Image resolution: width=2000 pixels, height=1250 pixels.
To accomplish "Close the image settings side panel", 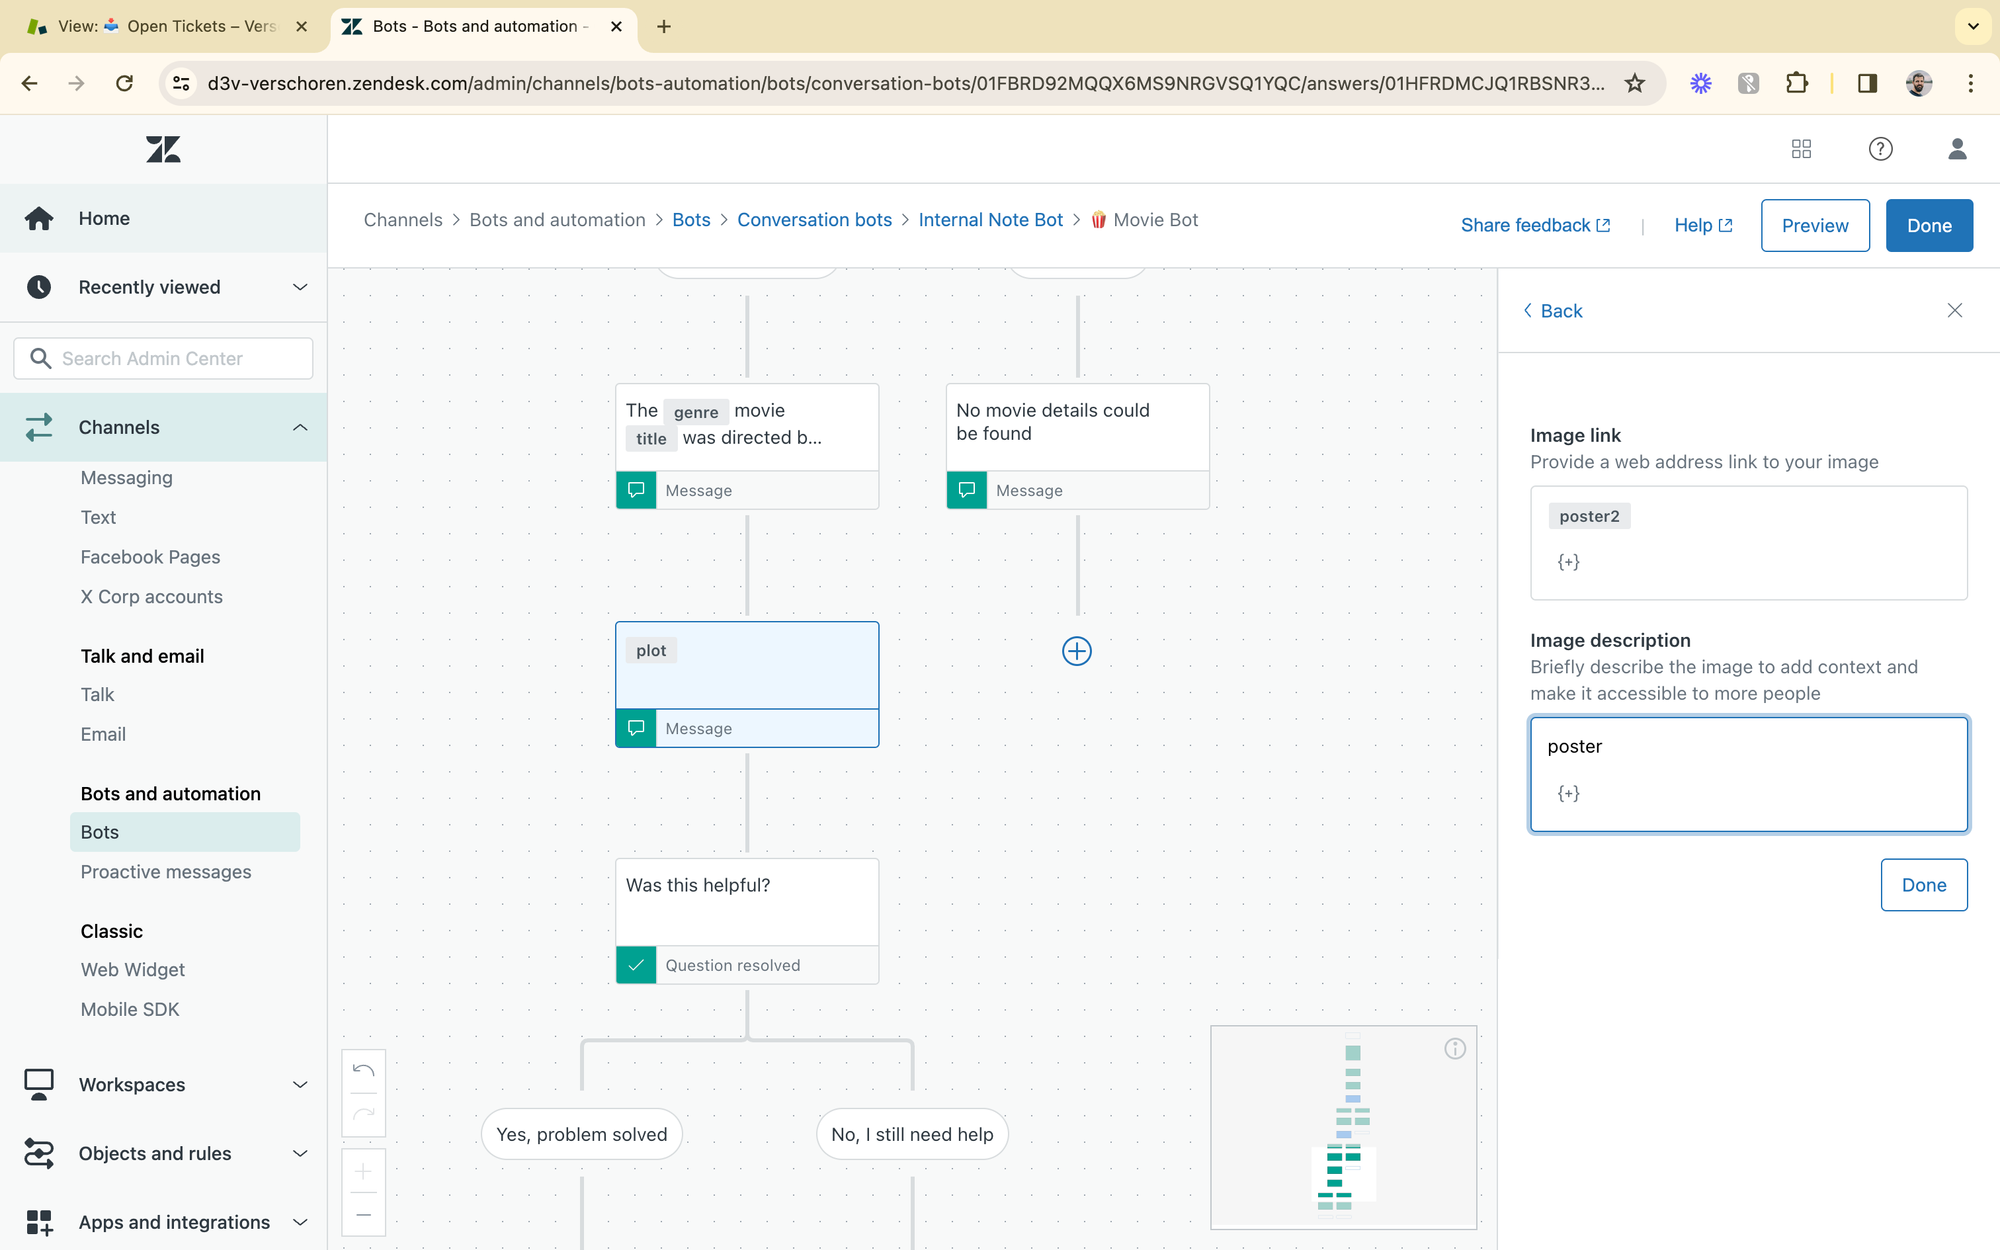I will (x=1954, y=311).
